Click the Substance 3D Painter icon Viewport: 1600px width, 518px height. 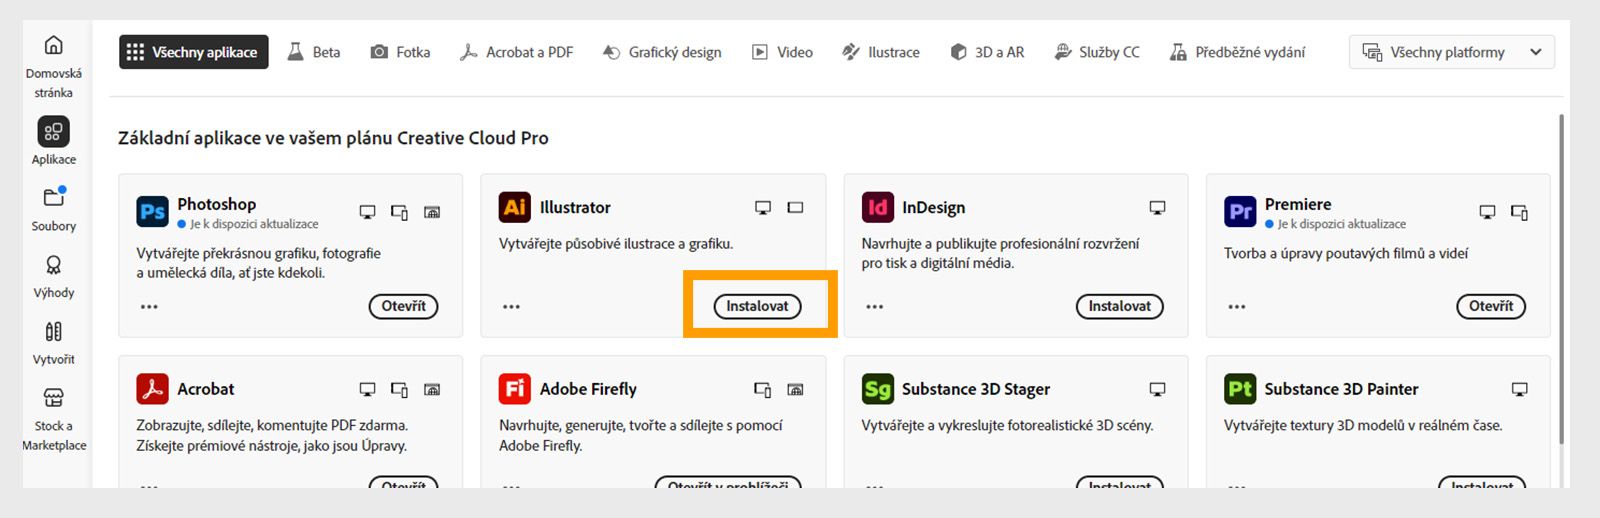pyautogui.click(x=1240, y=389)
